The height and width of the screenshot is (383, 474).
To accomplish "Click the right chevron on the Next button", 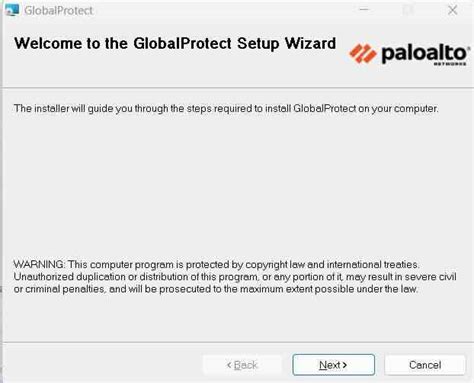I will point(345,365).
